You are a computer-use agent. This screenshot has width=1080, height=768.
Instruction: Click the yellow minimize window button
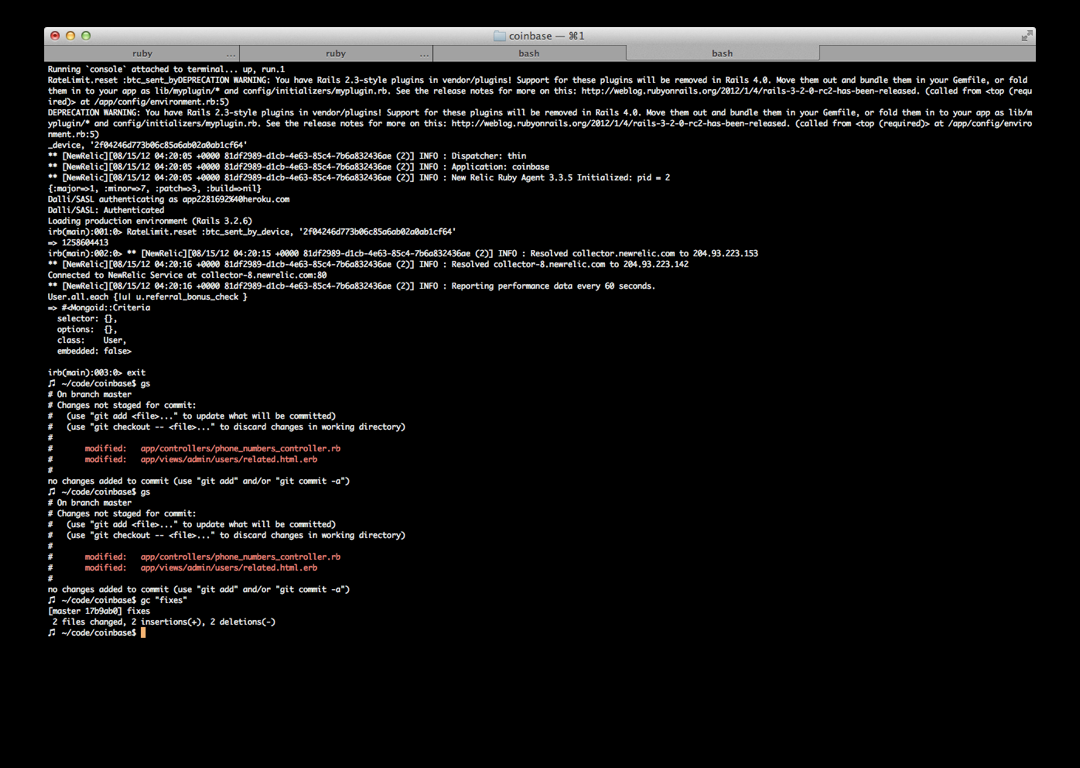[70, 36]
